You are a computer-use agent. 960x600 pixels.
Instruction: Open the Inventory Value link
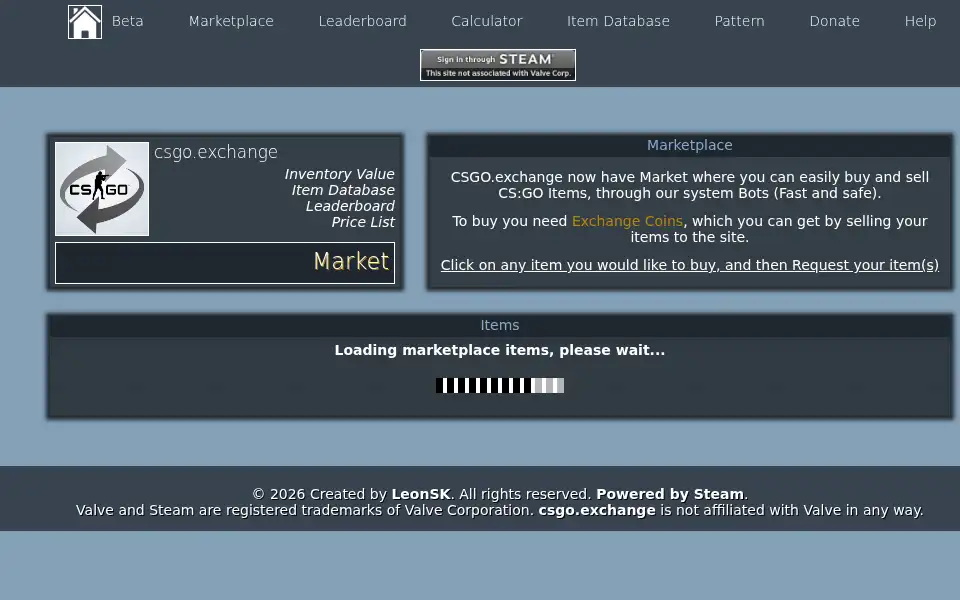339,174
